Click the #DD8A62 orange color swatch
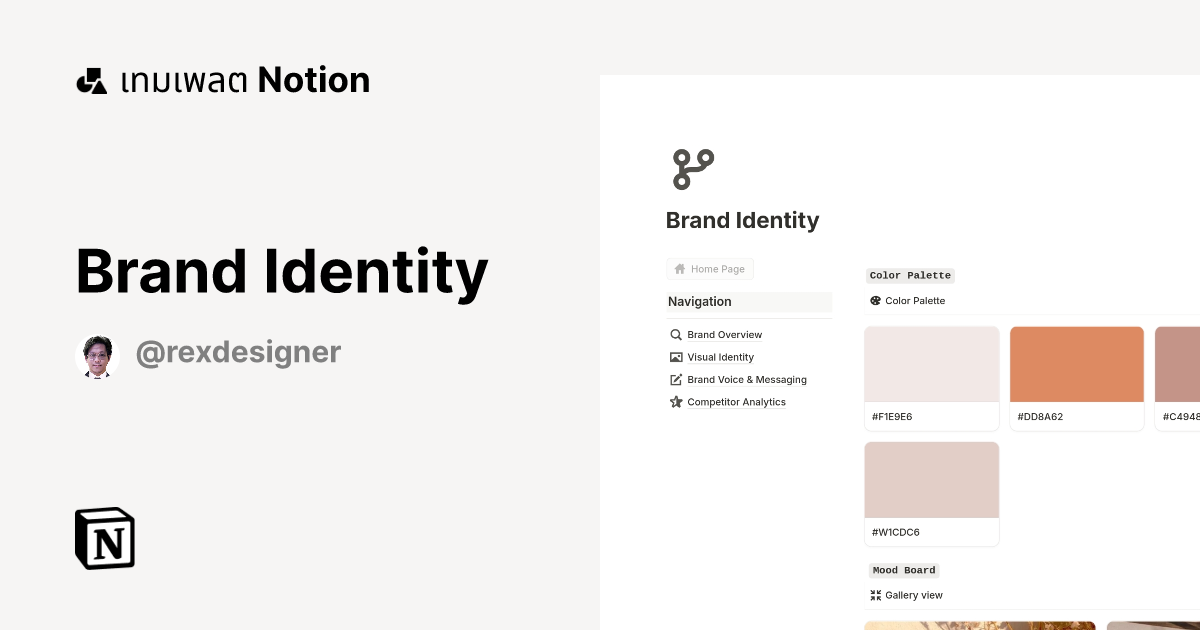Screen dimensions: 1200x630 click(x=1076, y=364)
